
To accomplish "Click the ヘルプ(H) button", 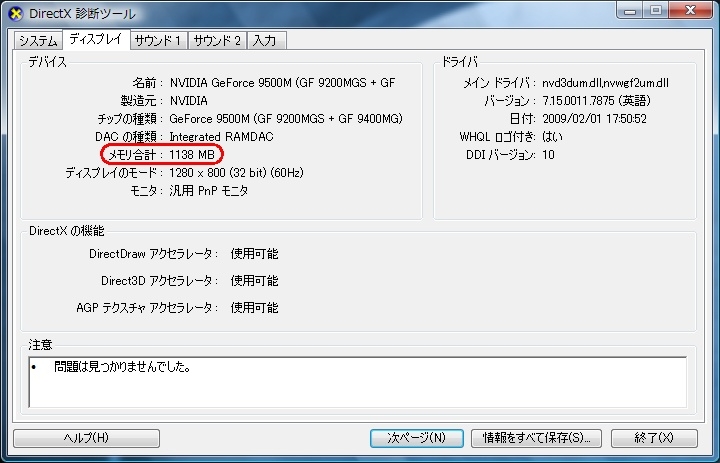I will pyautogui.click(x=86, y=438).
